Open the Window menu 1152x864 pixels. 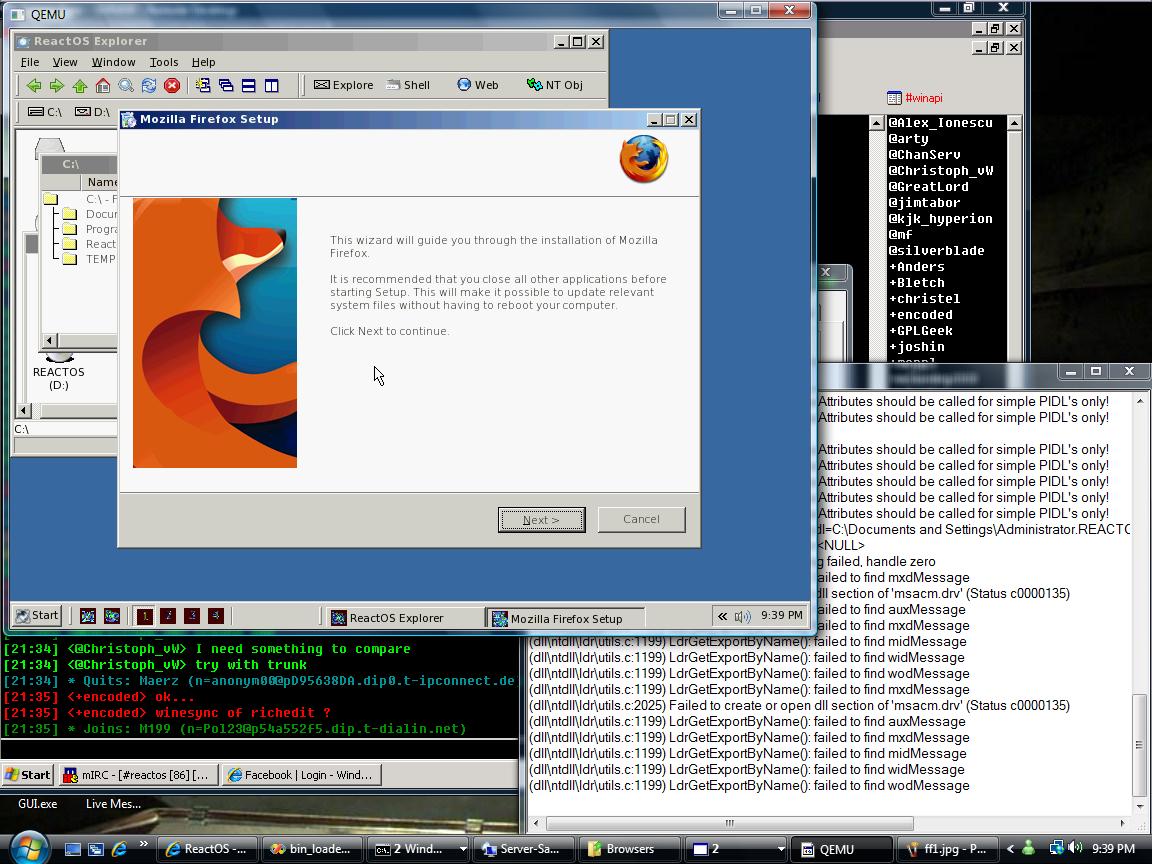pyautogui.click(x=113, y=62)
